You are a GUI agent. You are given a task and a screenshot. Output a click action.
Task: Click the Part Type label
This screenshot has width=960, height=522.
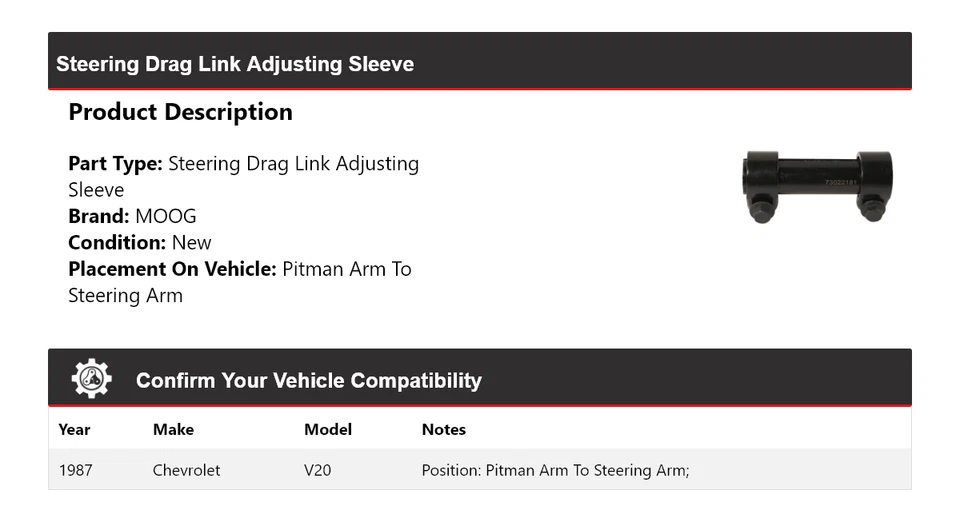115,163
